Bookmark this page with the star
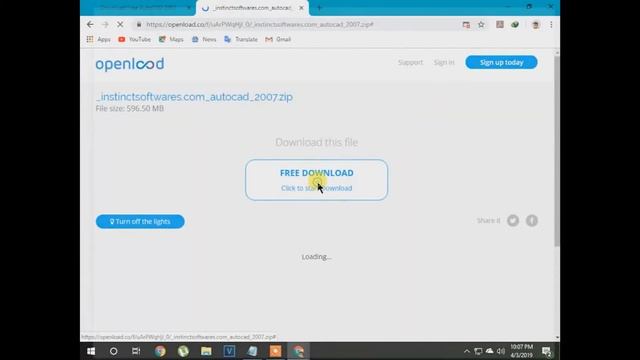 [x=481, y=24]
